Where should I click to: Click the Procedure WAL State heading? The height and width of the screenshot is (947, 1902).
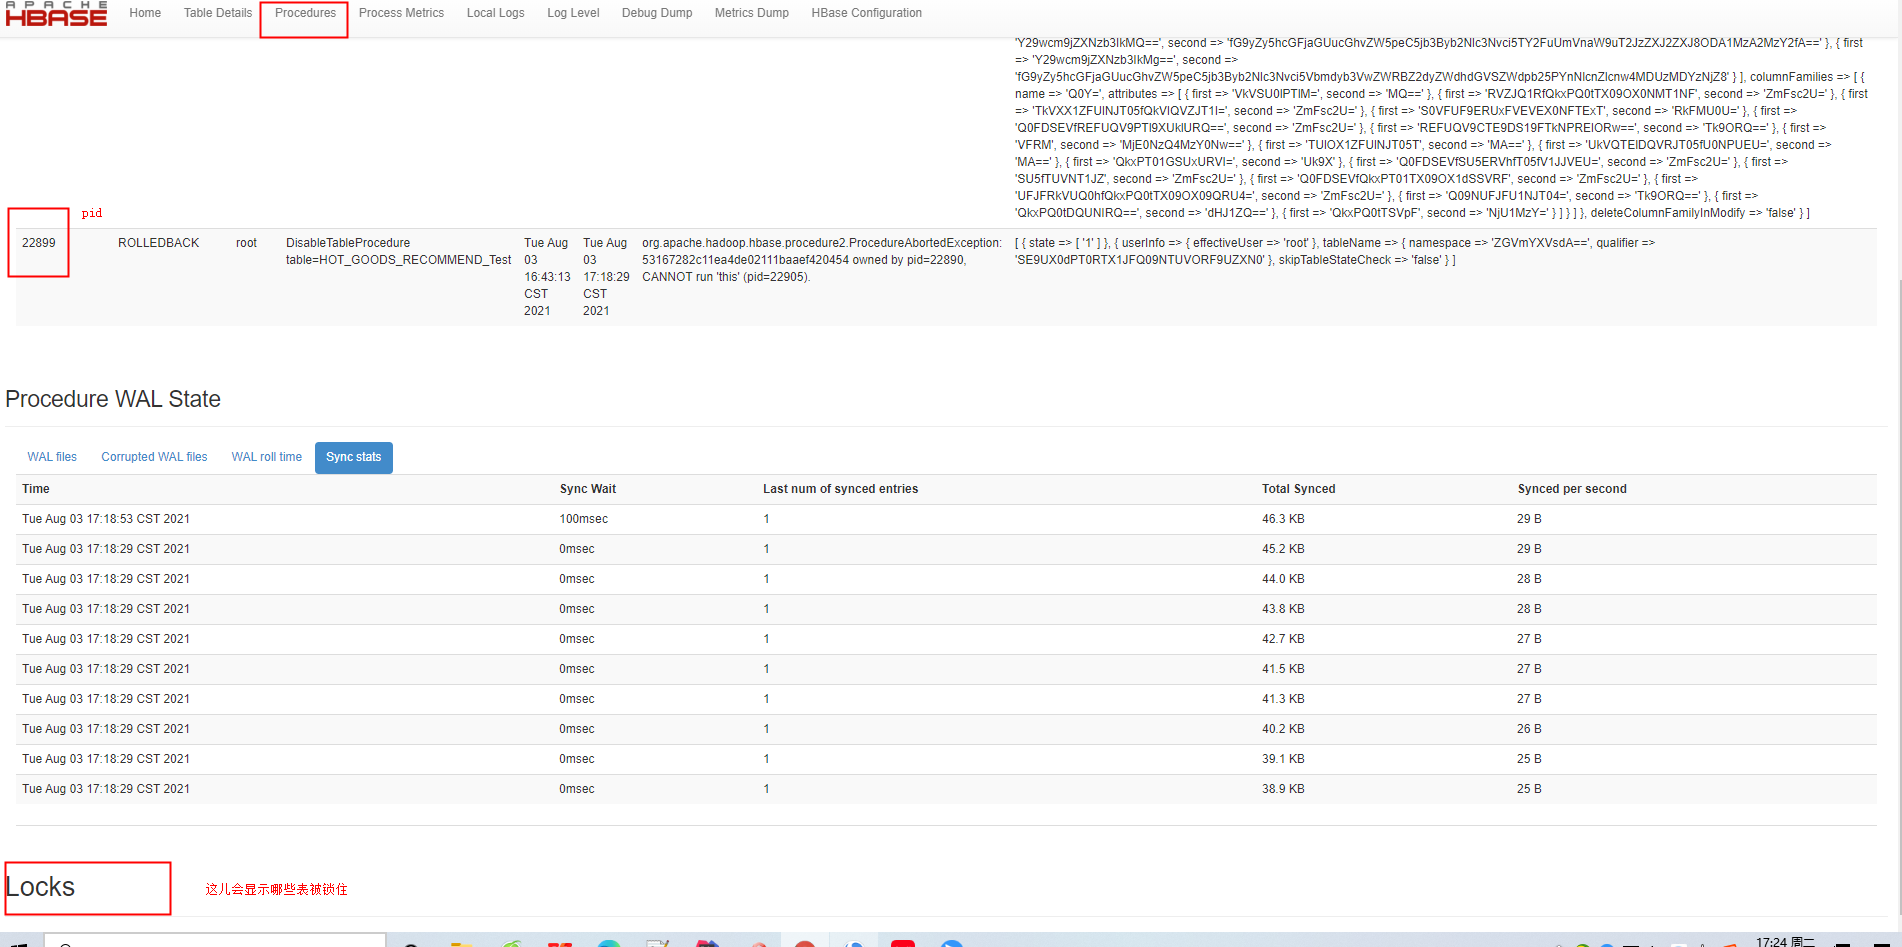pos(113,399)
